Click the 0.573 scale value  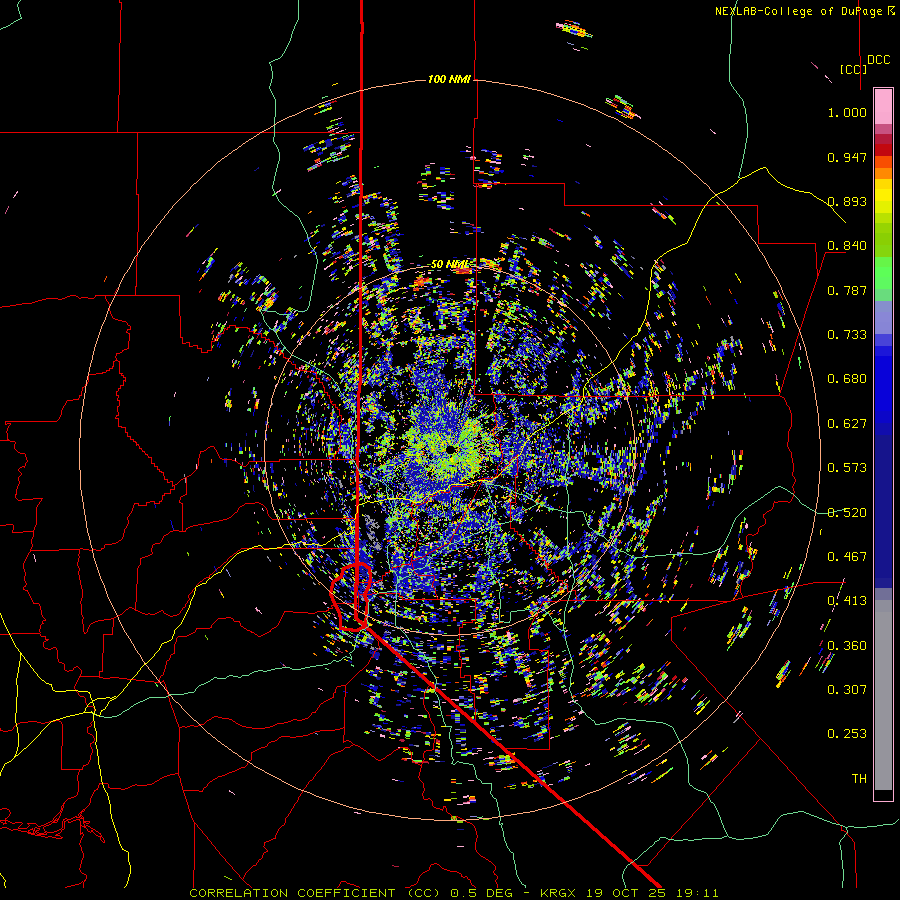tap(847, 468)
